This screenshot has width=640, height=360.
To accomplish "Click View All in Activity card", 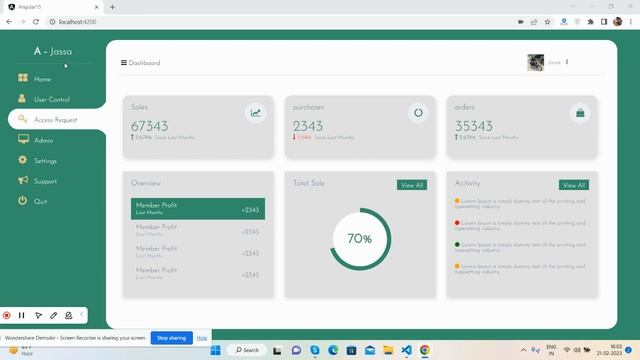I will tap(574, 185).
